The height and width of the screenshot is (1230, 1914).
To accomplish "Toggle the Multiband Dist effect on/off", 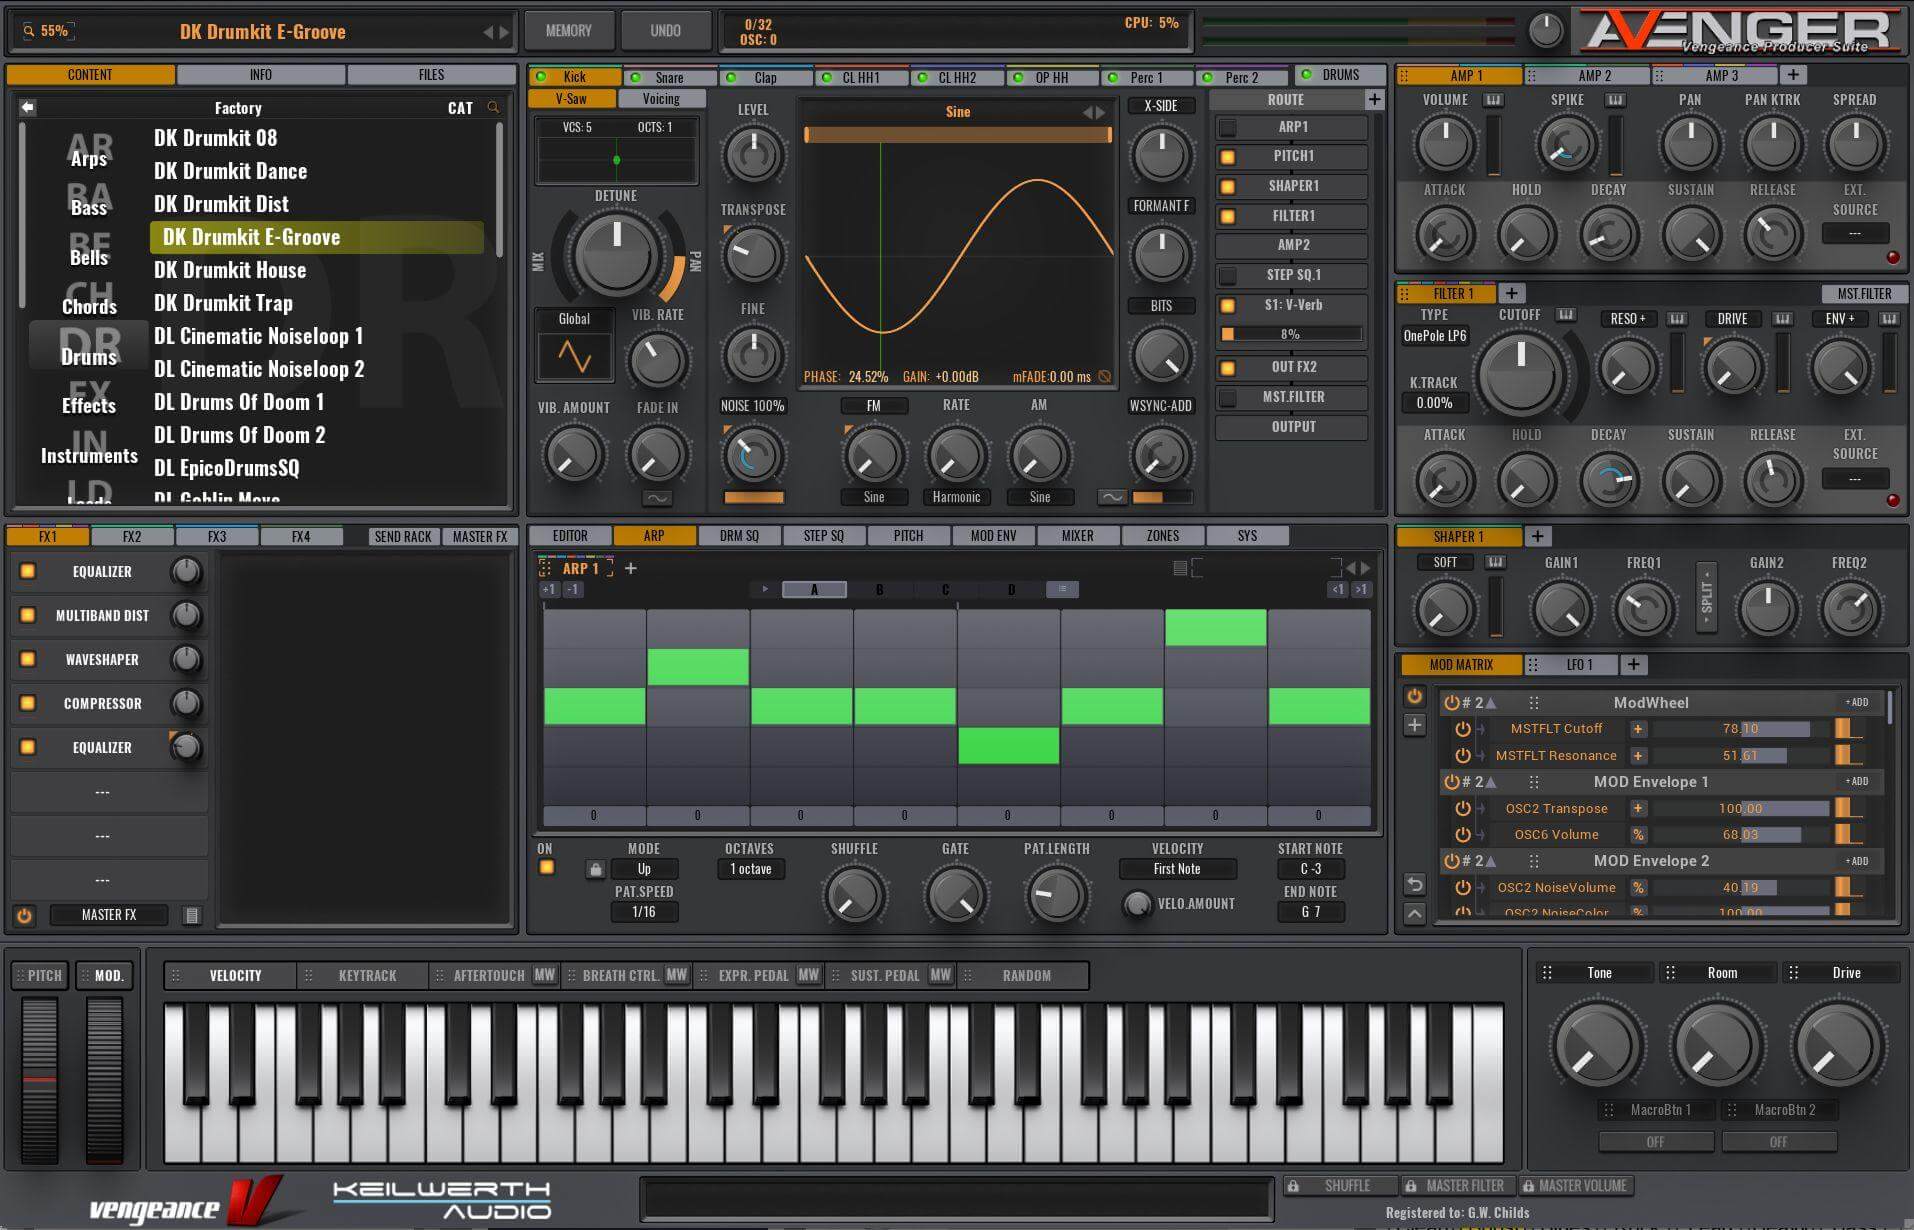I will click(x=28, y=615).
